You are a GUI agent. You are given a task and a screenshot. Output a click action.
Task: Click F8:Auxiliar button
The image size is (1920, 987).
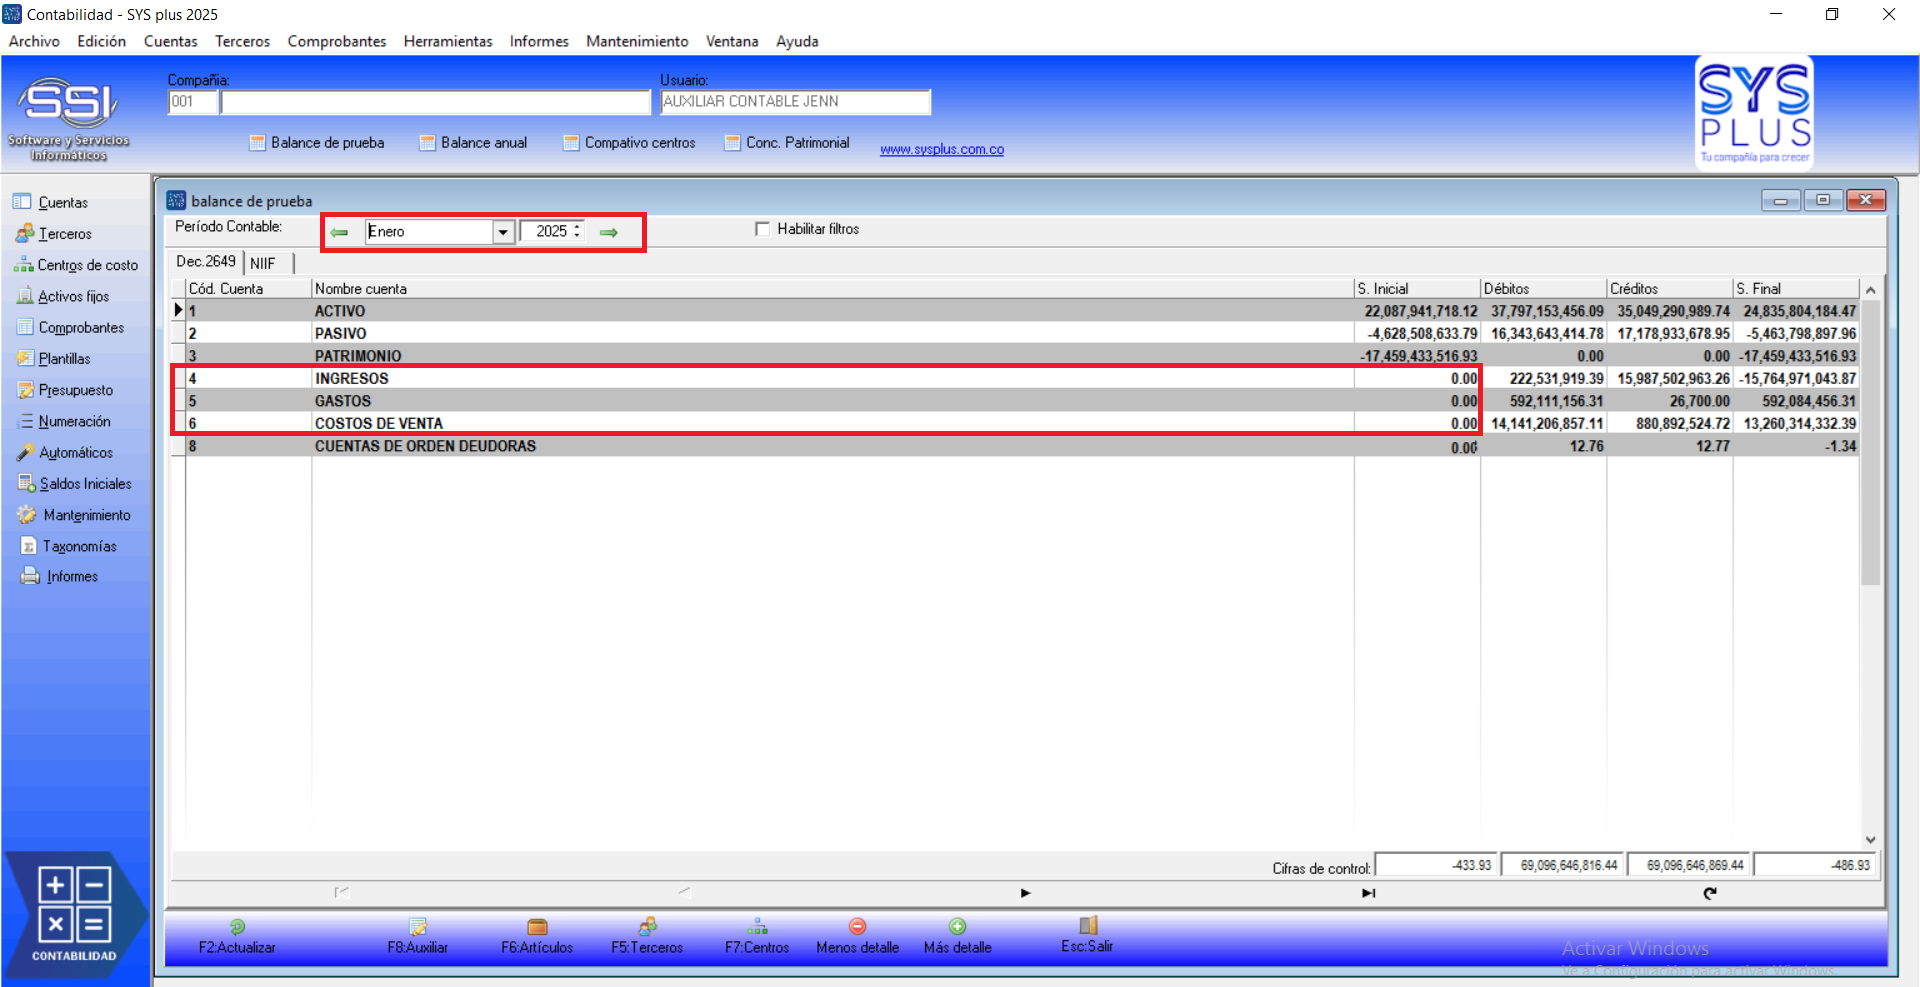tap(418, 936)
